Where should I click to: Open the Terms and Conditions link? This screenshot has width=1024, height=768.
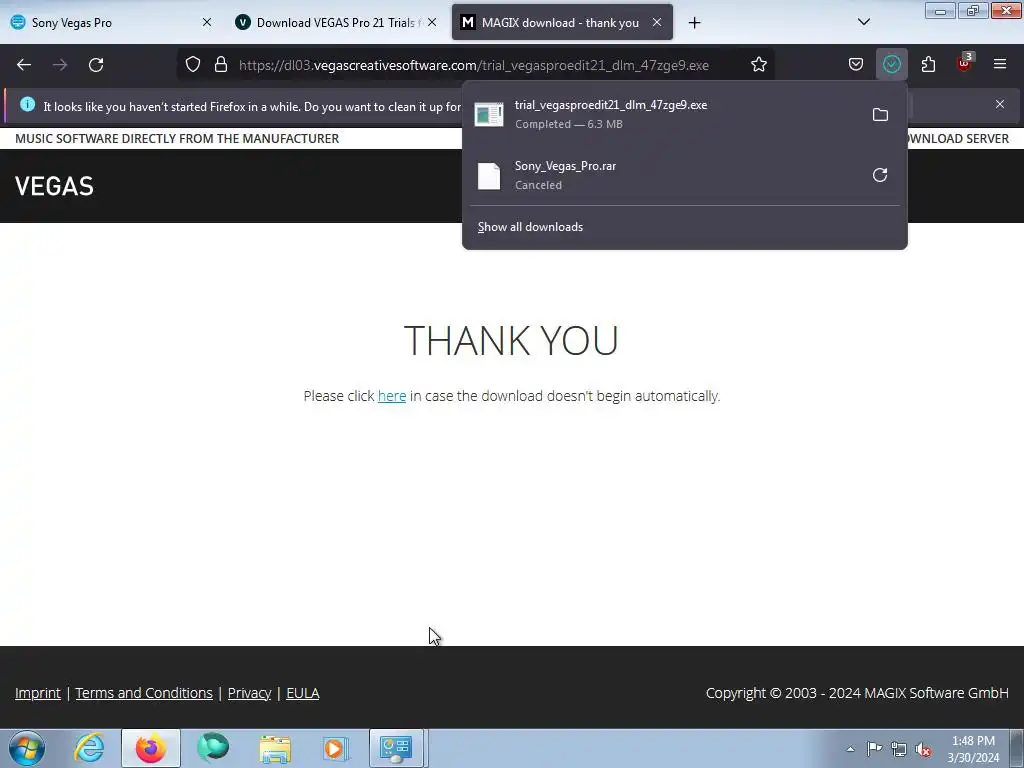(144, 693)
